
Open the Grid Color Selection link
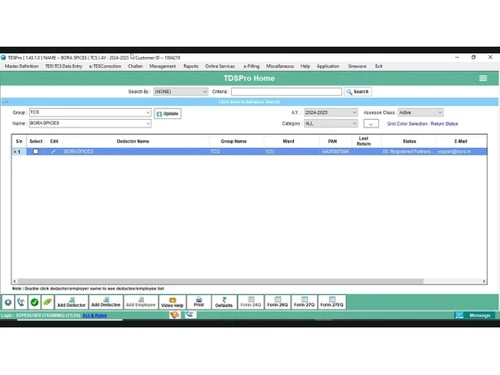pos(407,124)
